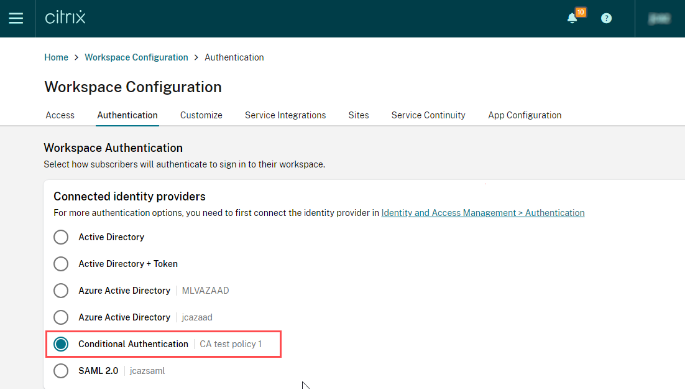Switch to the Access tab
Viewport: 685px width, 389px height.
pos(60,115)
